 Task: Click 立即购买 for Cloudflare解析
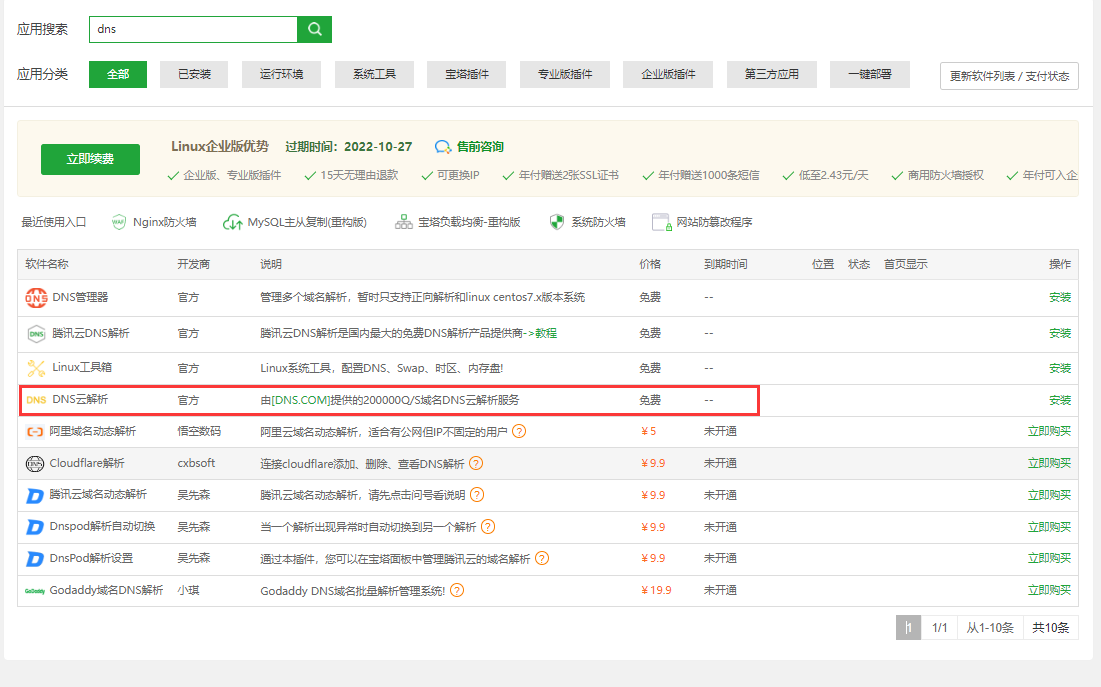pos(1049,463)
